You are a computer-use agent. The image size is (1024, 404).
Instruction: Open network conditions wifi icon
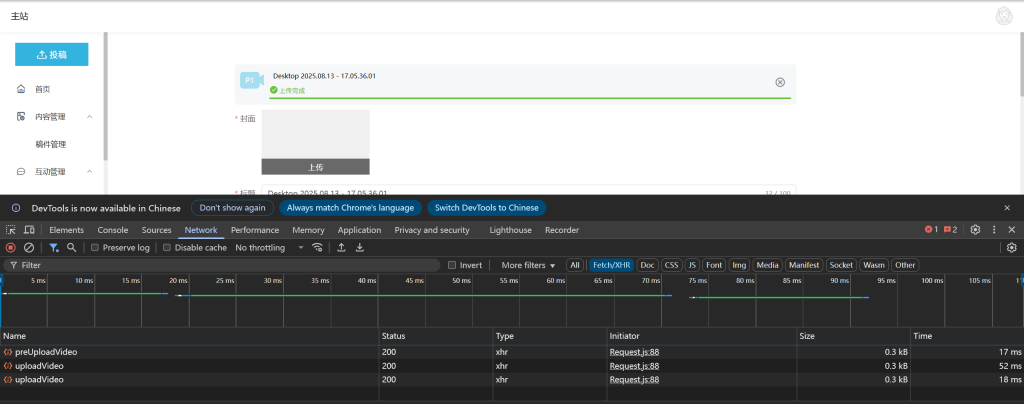318,247
